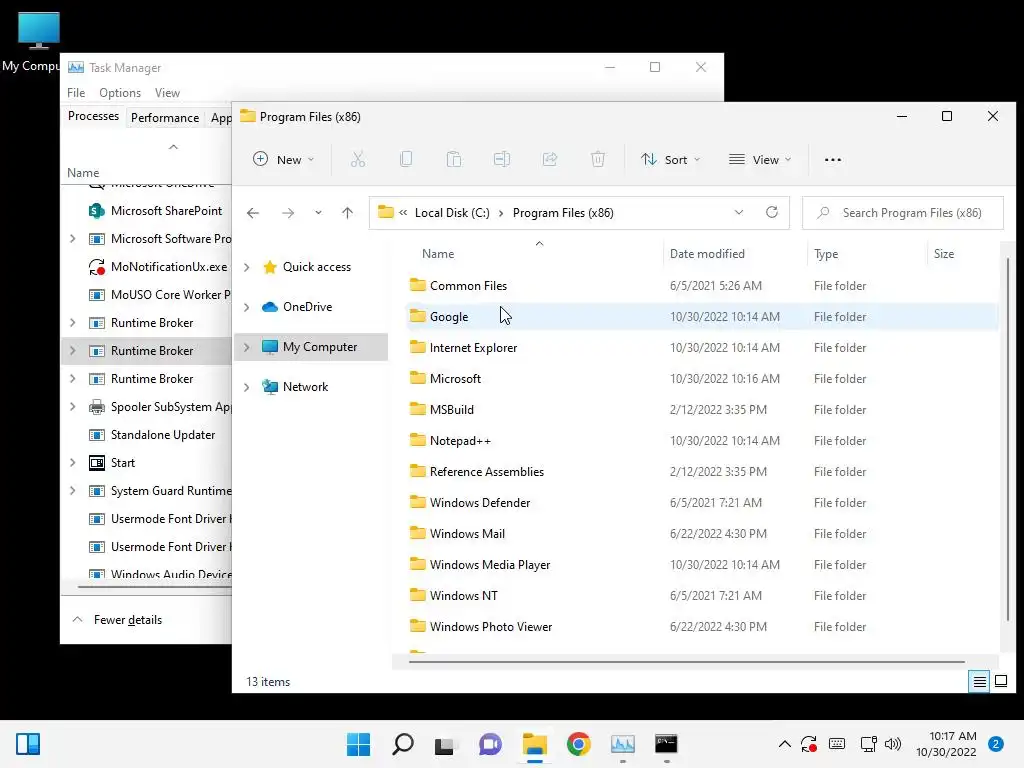The image size is (1024, 768).
Task: Go back with the Back arrow
Action: pos(253,213)
